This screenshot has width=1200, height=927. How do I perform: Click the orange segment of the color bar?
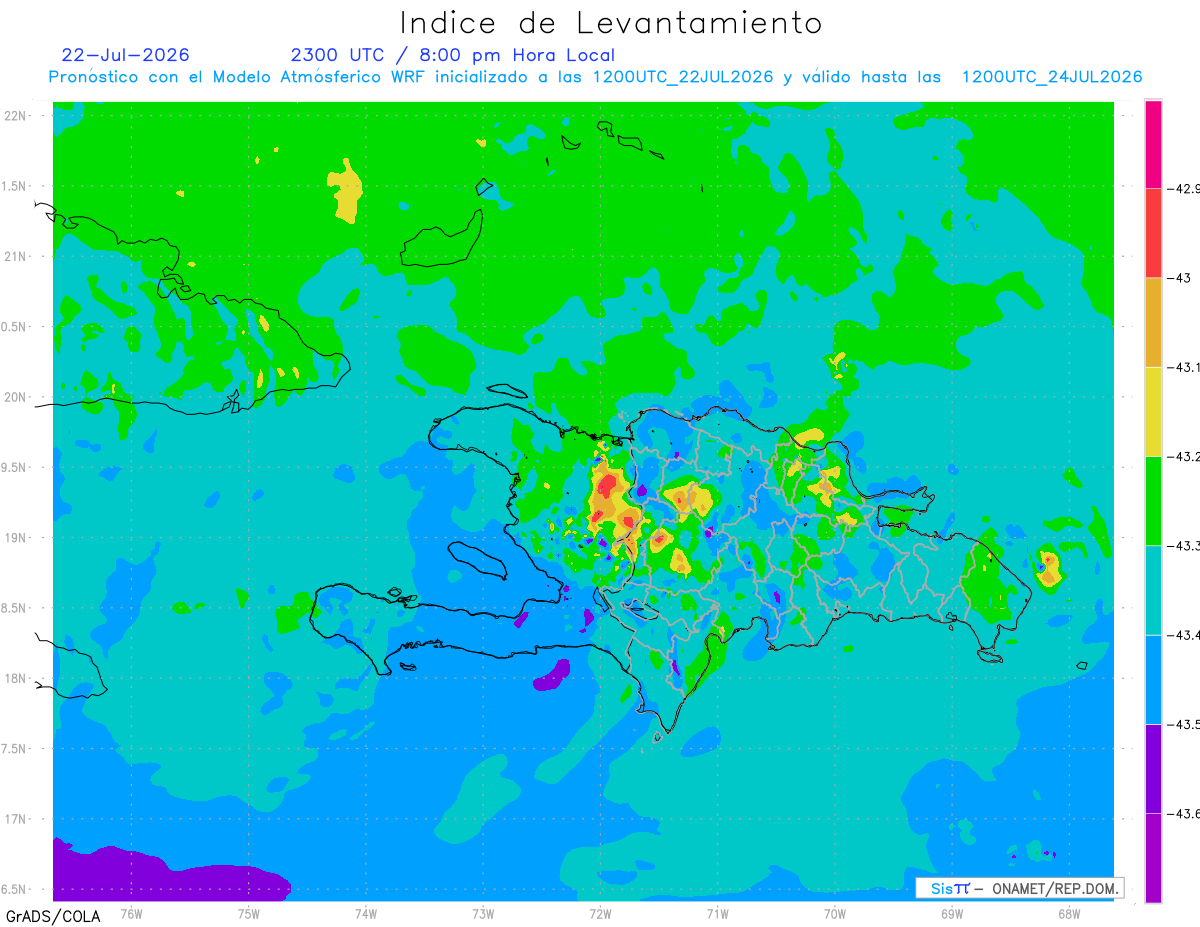[x=1153, y=322]
